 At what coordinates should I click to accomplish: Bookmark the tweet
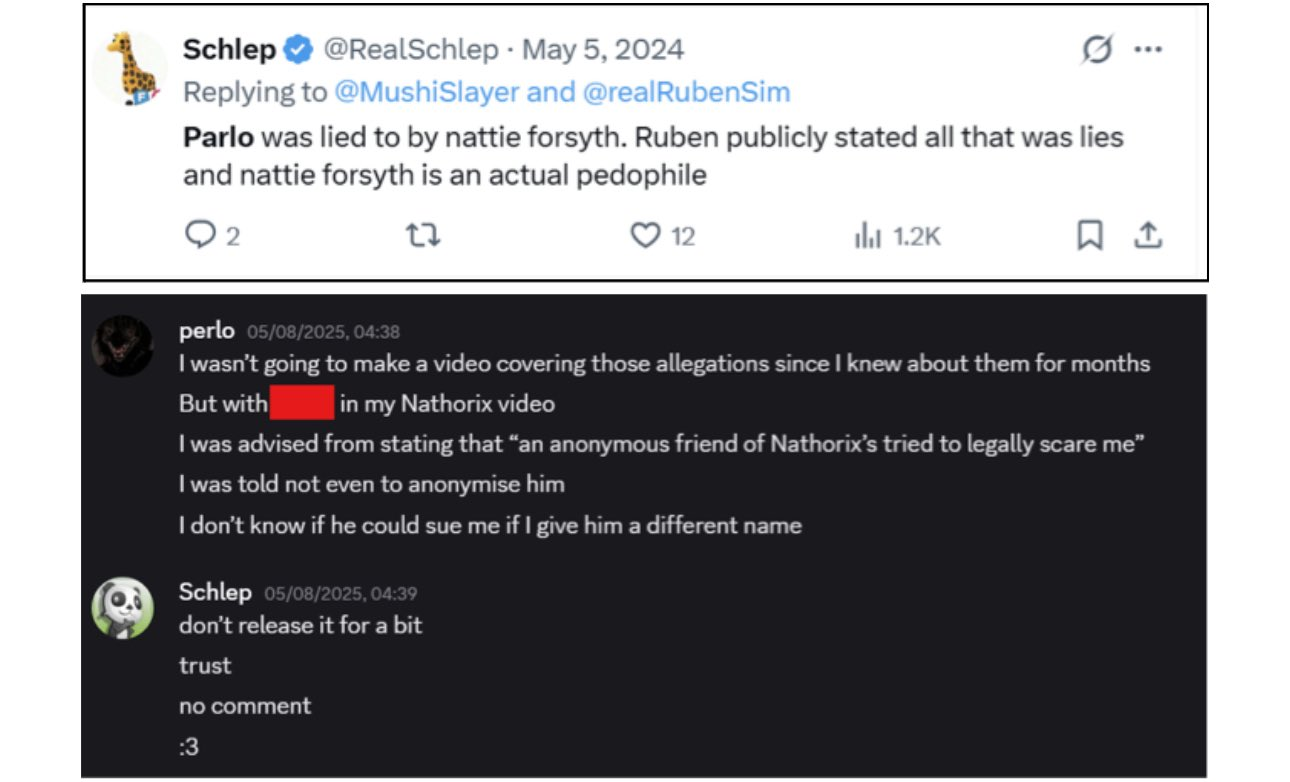coord(1090,235)
